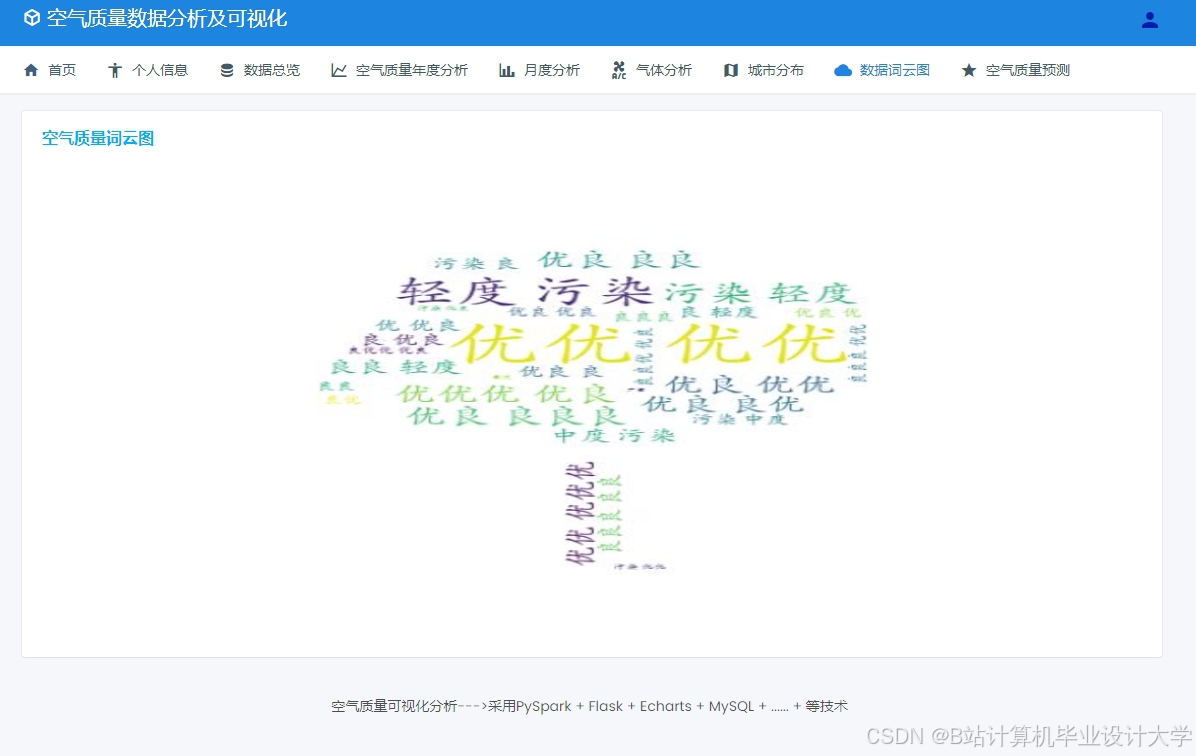Click the 空气质量词云图 heading link
The width and height of the screenshot is (1196, 756).
(x=97, y=138)
